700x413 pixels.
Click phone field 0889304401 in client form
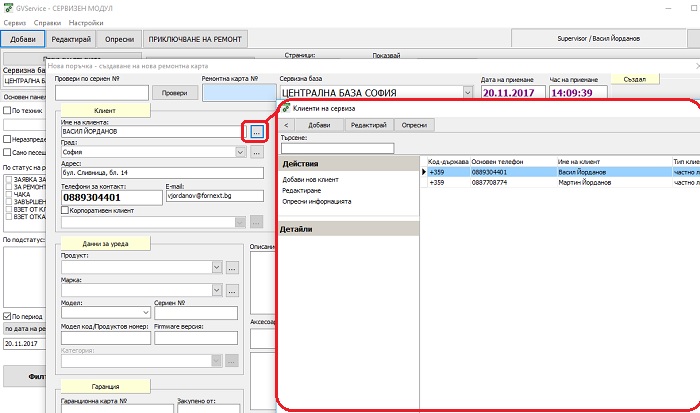[112, 198]
